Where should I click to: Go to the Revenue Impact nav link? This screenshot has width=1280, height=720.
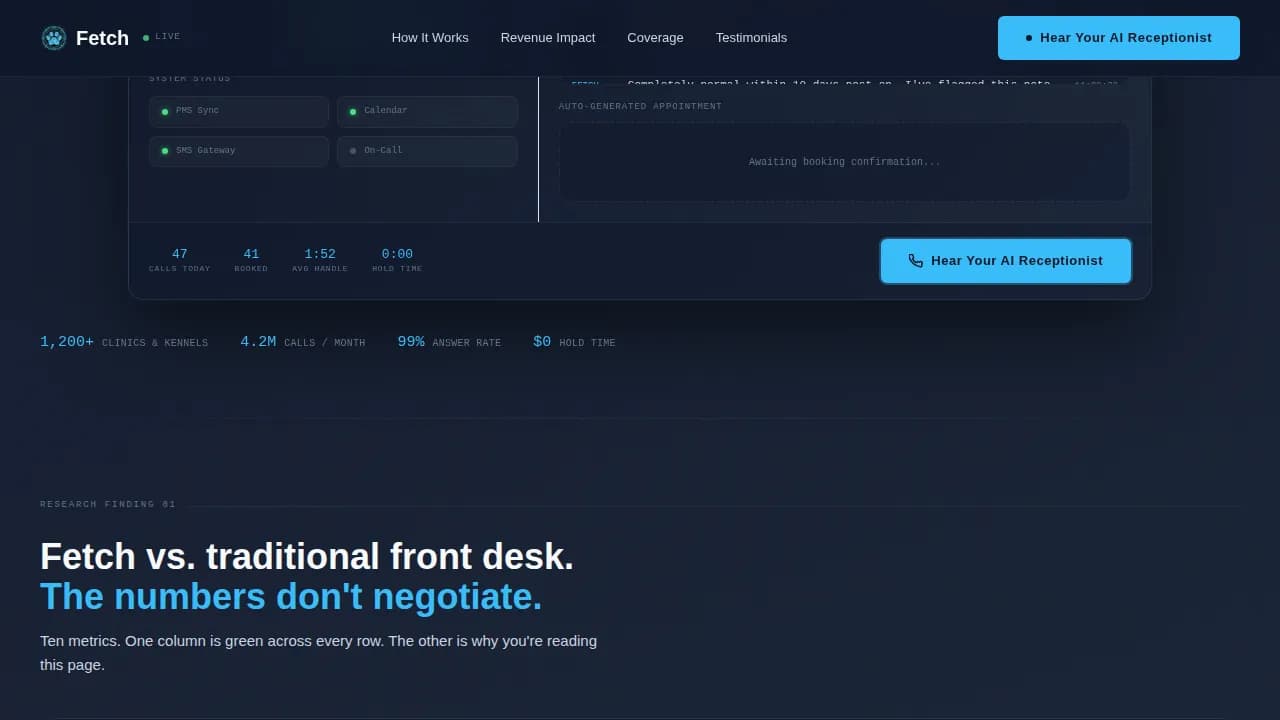click(x=548, y=38)
